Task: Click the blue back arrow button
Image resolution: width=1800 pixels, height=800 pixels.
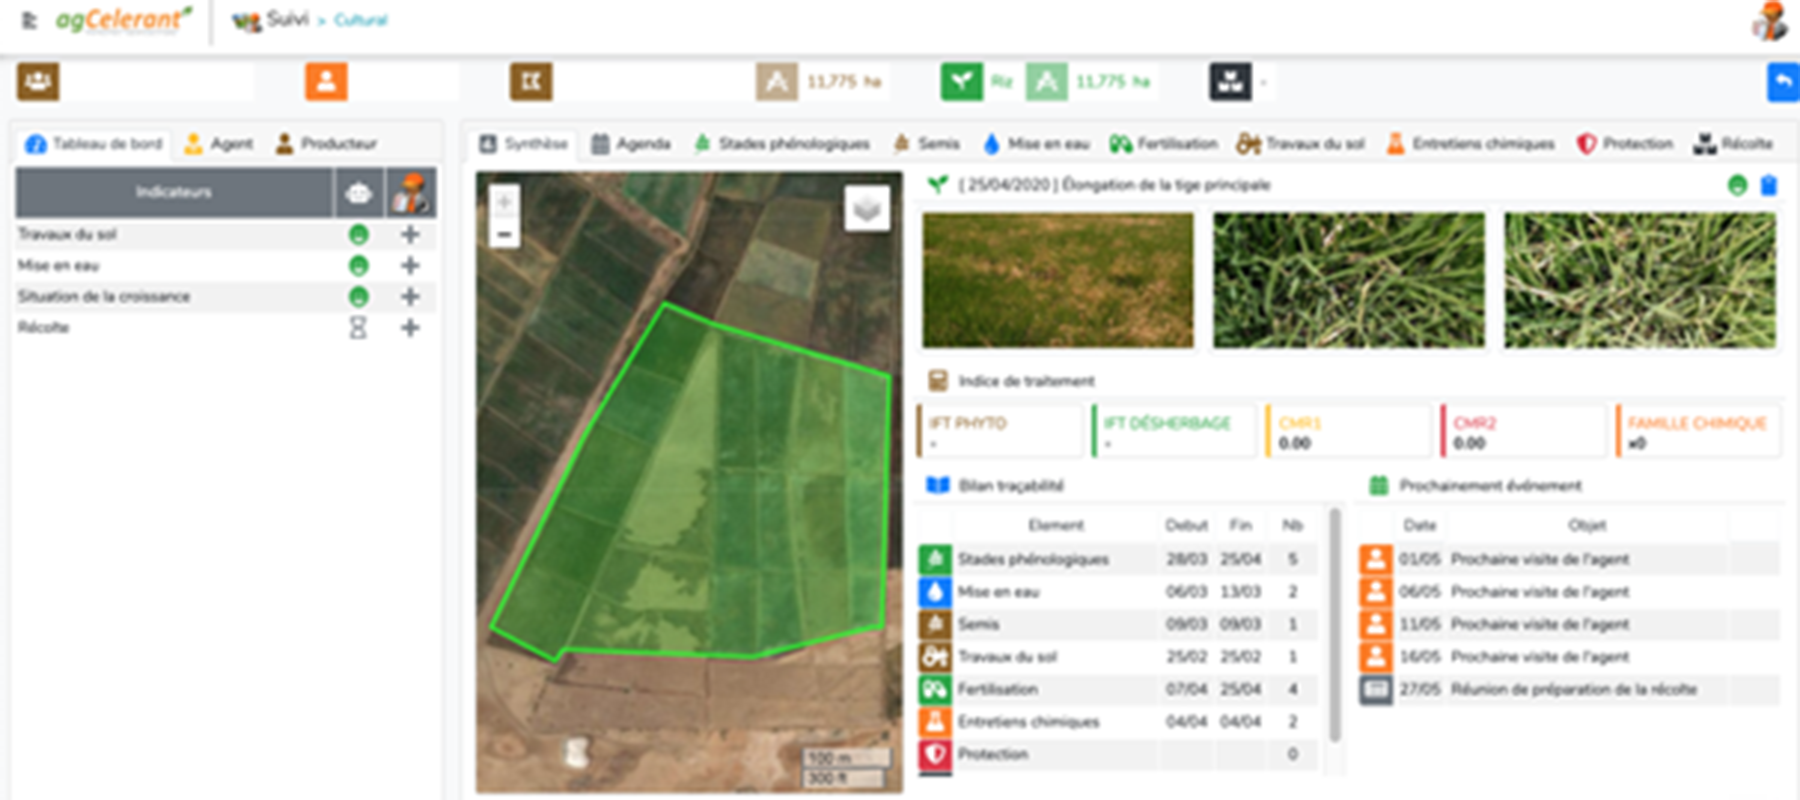Action: coord(1783,82)
